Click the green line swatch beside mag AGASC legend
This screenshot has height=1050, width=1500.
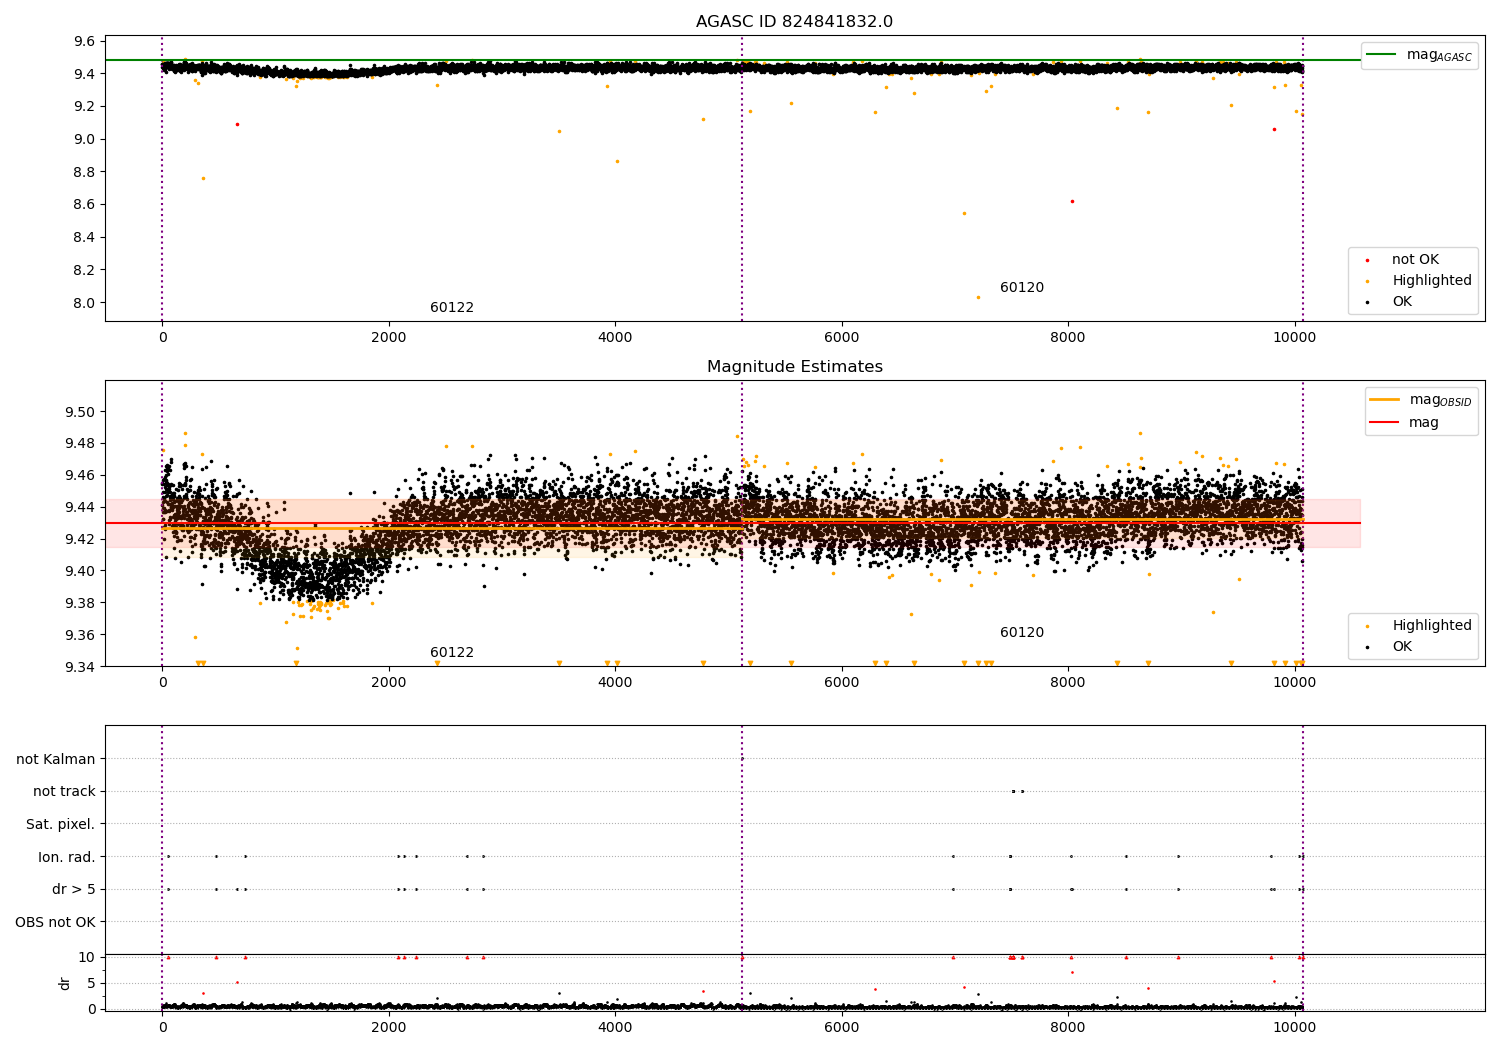[x=1382, y=55]
